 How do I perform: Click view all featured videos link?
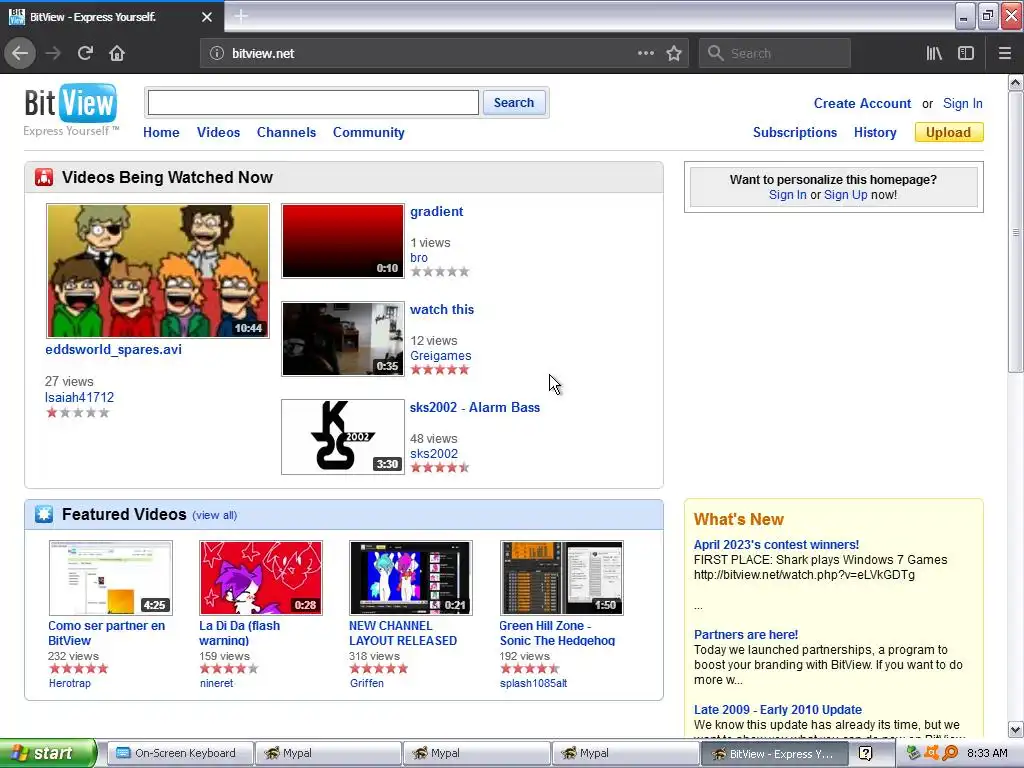coord(214,515)
